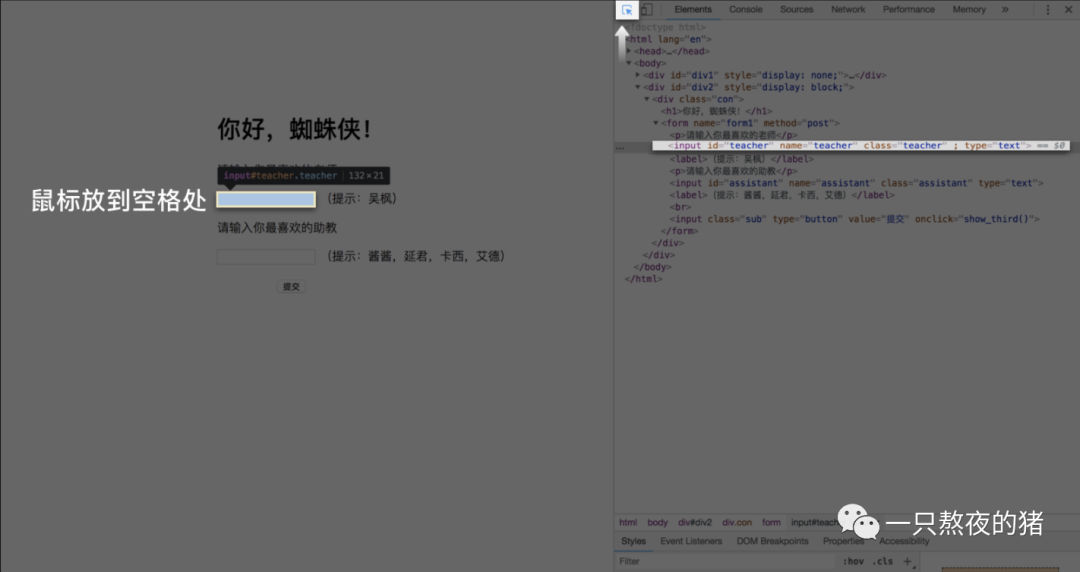
Task: Close the DevTools panel
Action: point(1068,10)
